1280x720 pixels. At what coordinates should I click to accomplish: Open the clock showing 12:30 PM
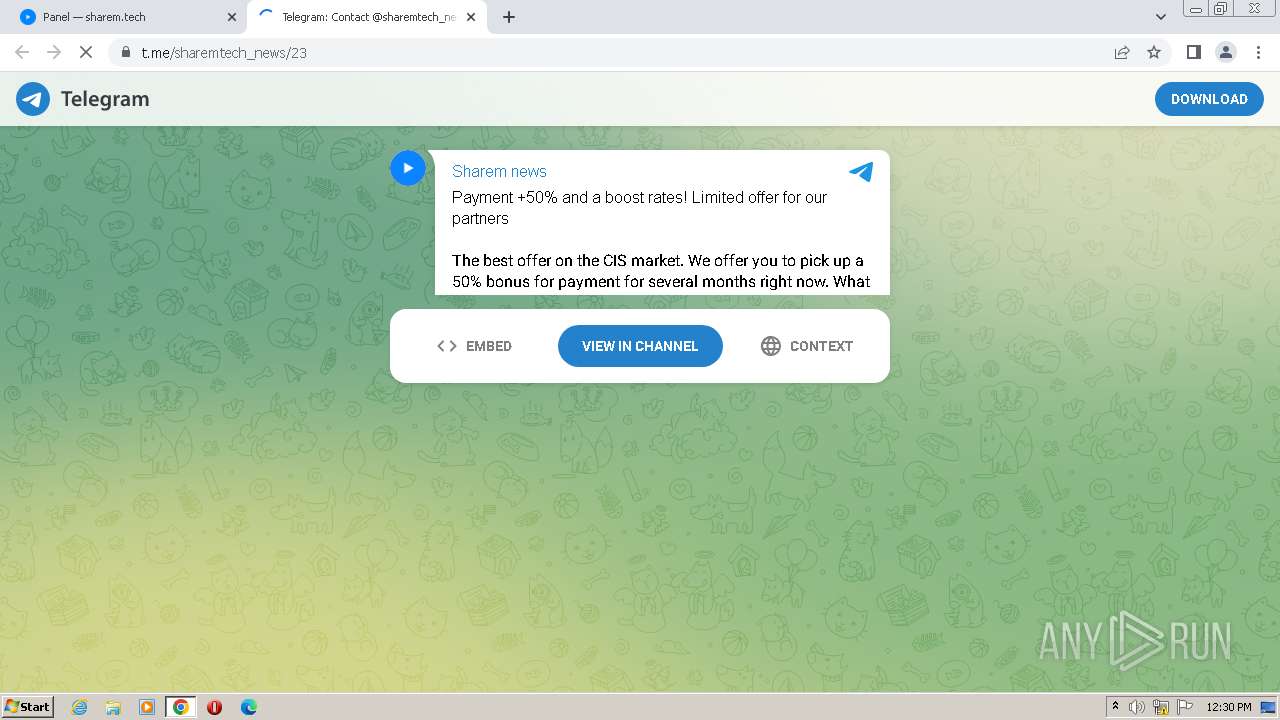pos(1229,707)
